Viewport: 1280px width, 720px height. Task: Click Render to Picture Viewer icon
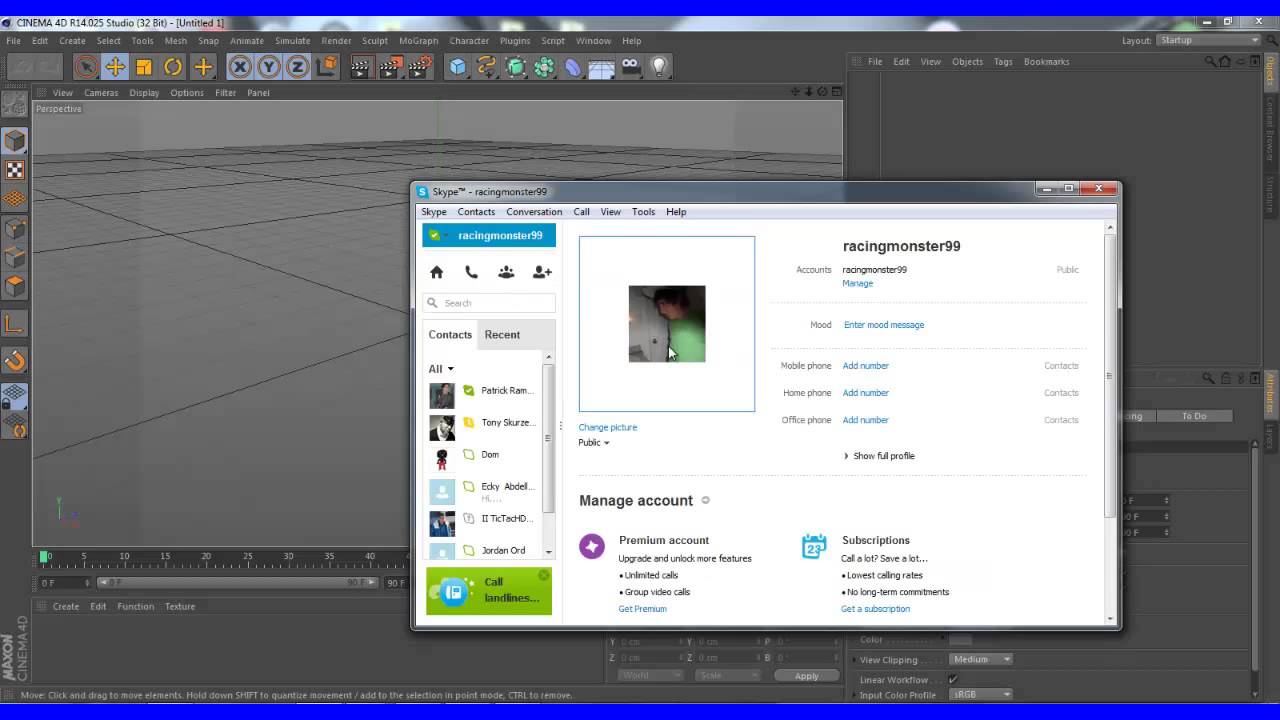pos(390,67)
